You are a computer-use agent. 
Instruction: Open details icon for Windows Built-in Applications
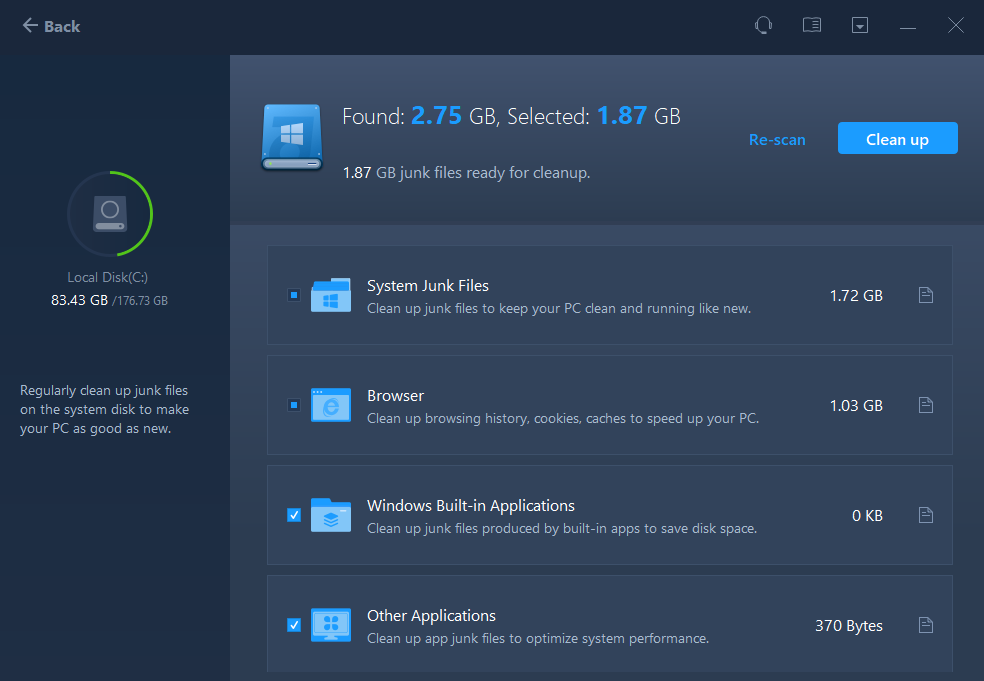[x=926, y=515]
